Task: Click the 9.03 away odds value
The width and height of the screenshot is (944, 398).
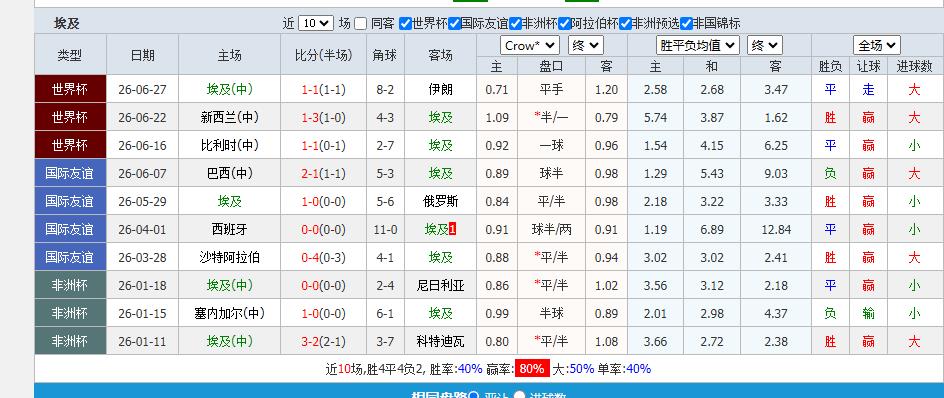Action: [x=776, y=173]
